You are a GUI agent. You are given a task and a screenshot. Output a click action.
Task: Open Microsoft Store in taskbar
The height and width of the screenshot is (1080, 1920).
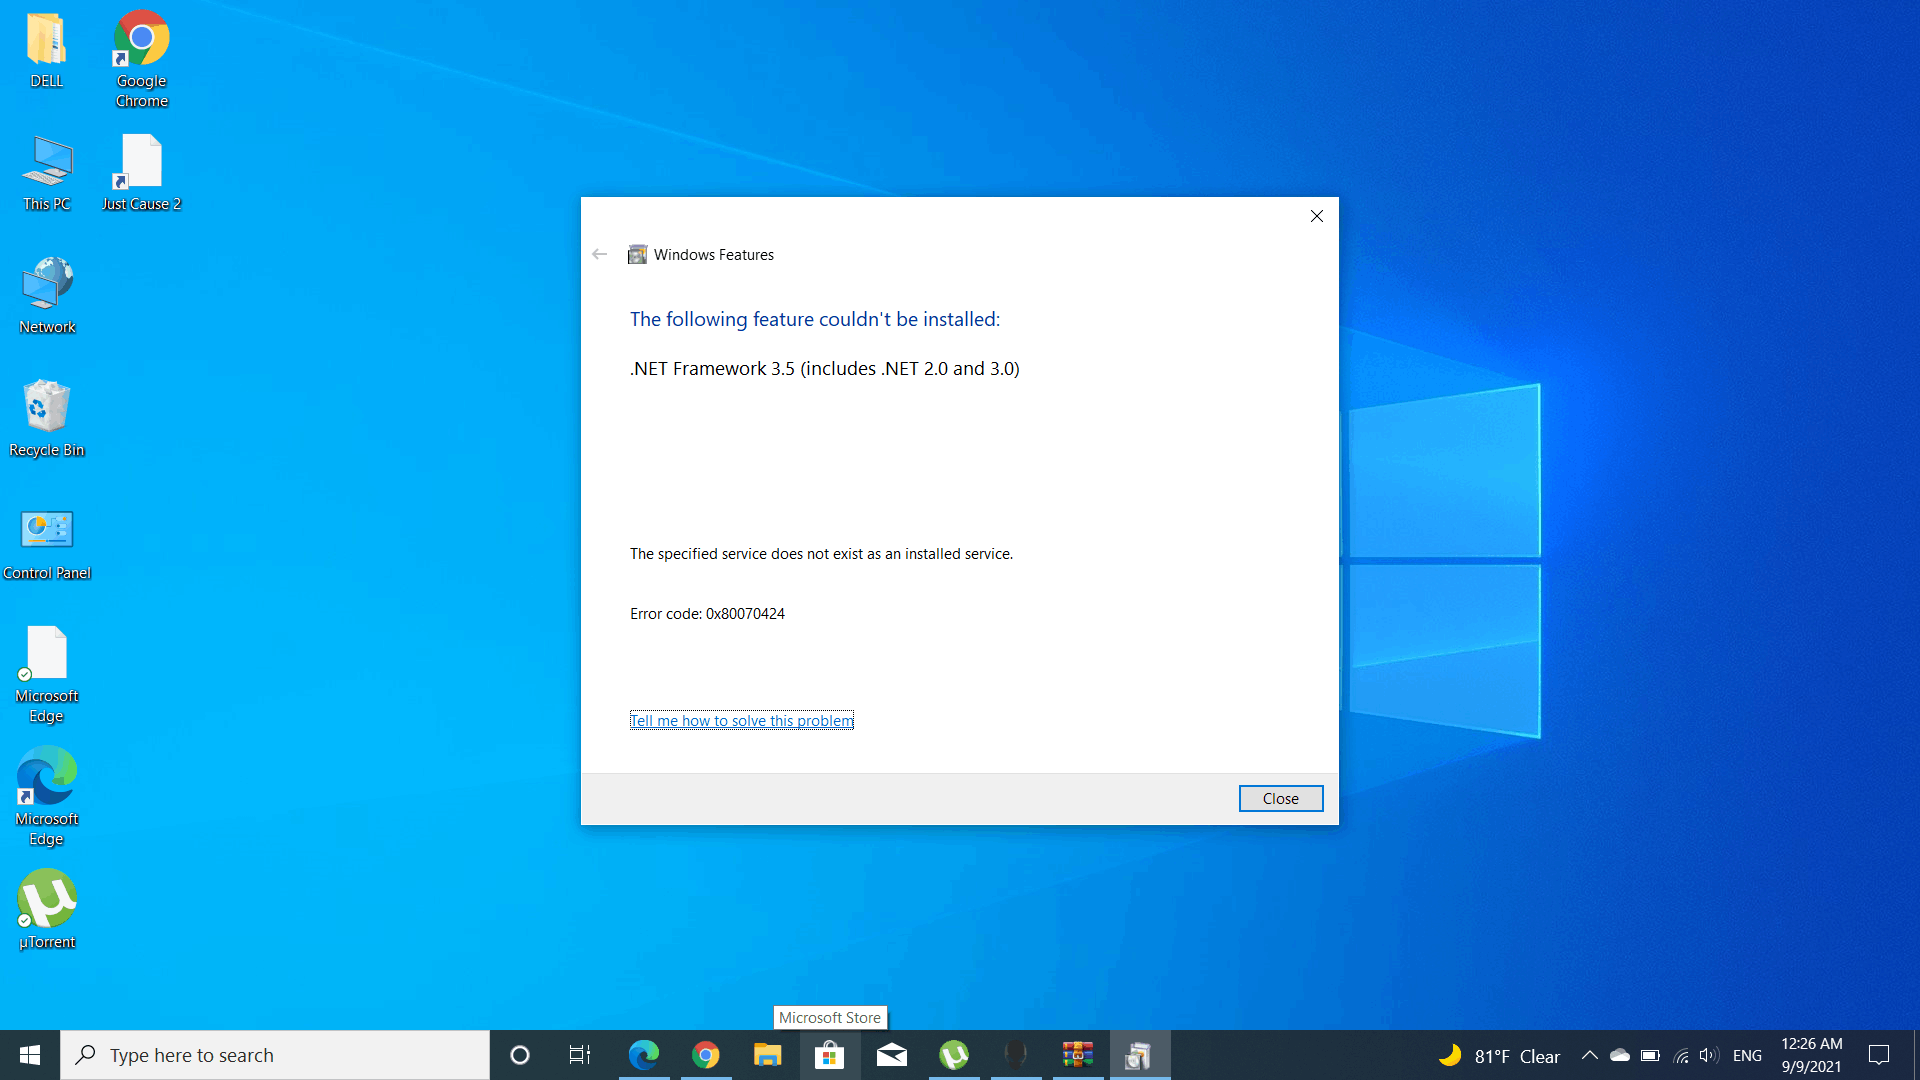829,1055
